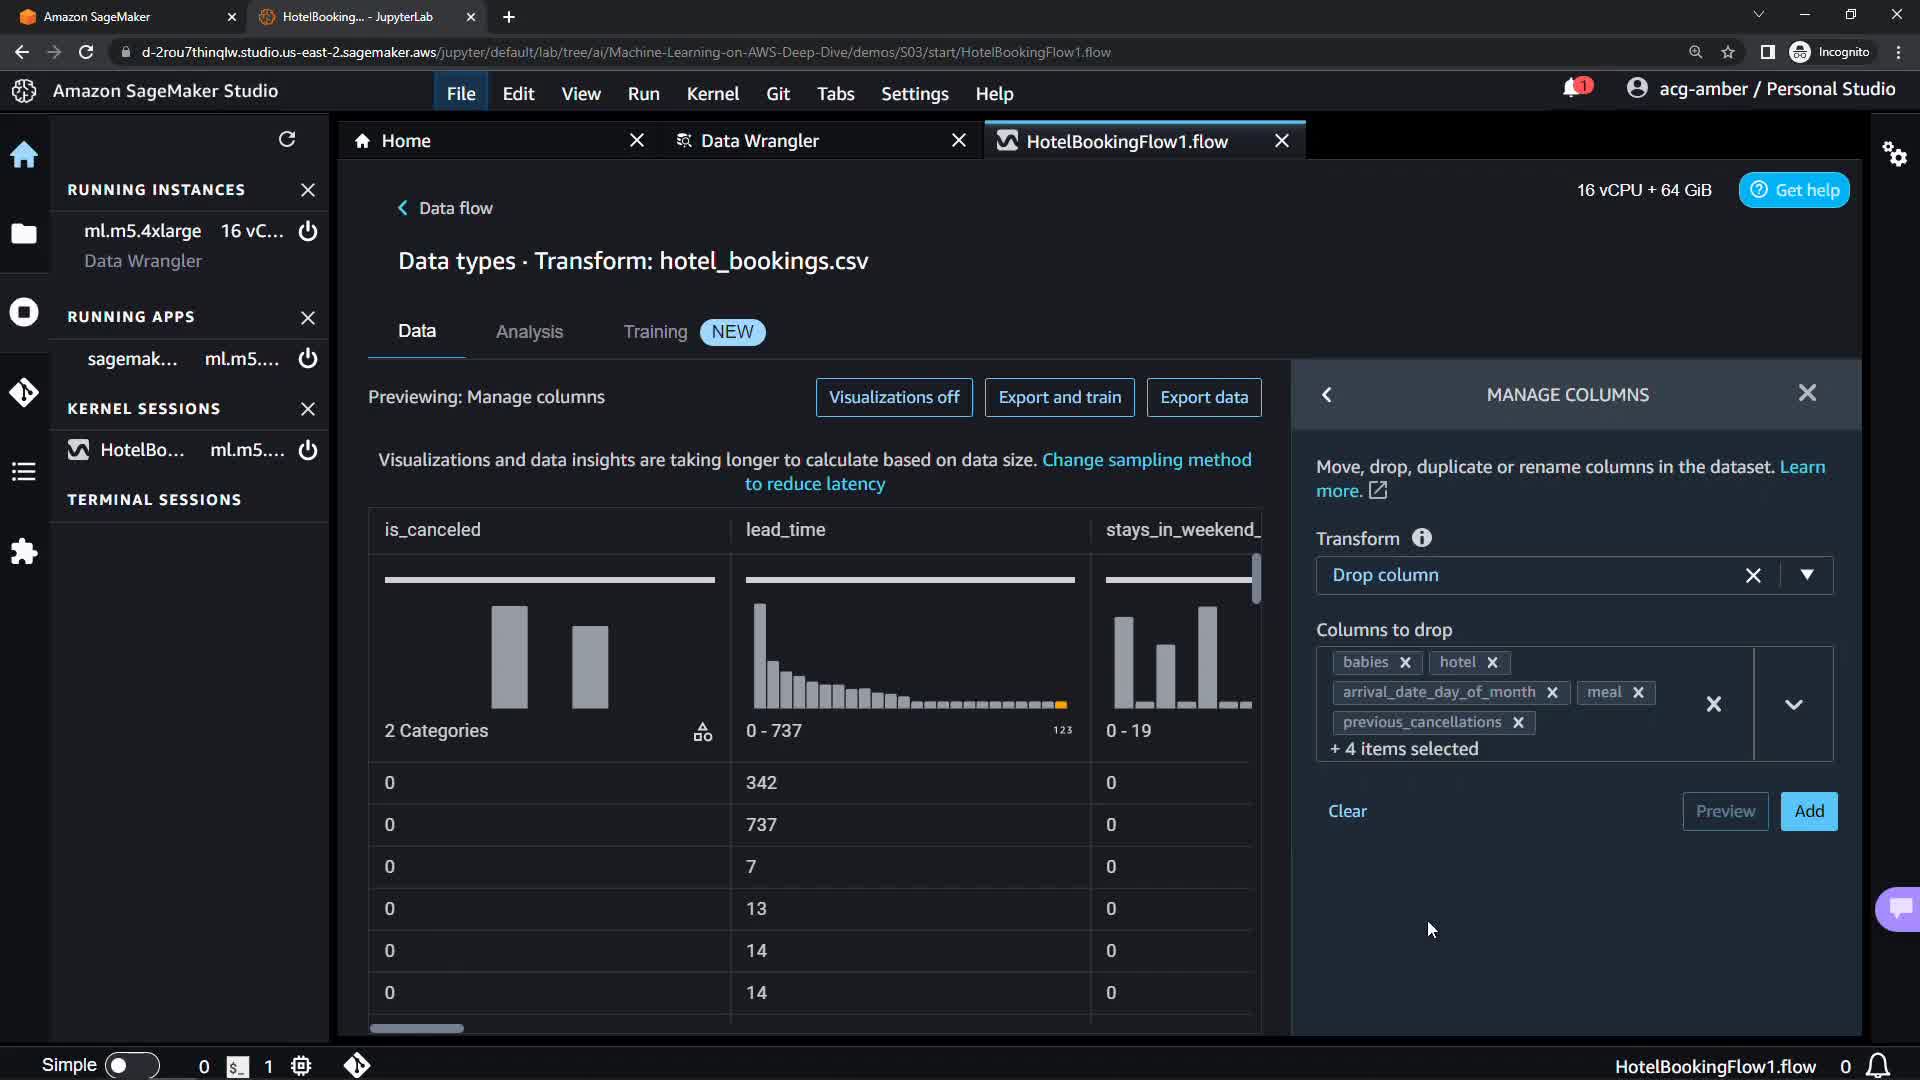Screen dimensions: 1920x1080
Task: Shut down the ml.m5.4xlarge instance power icon
Action: click(x=308, y=231)
